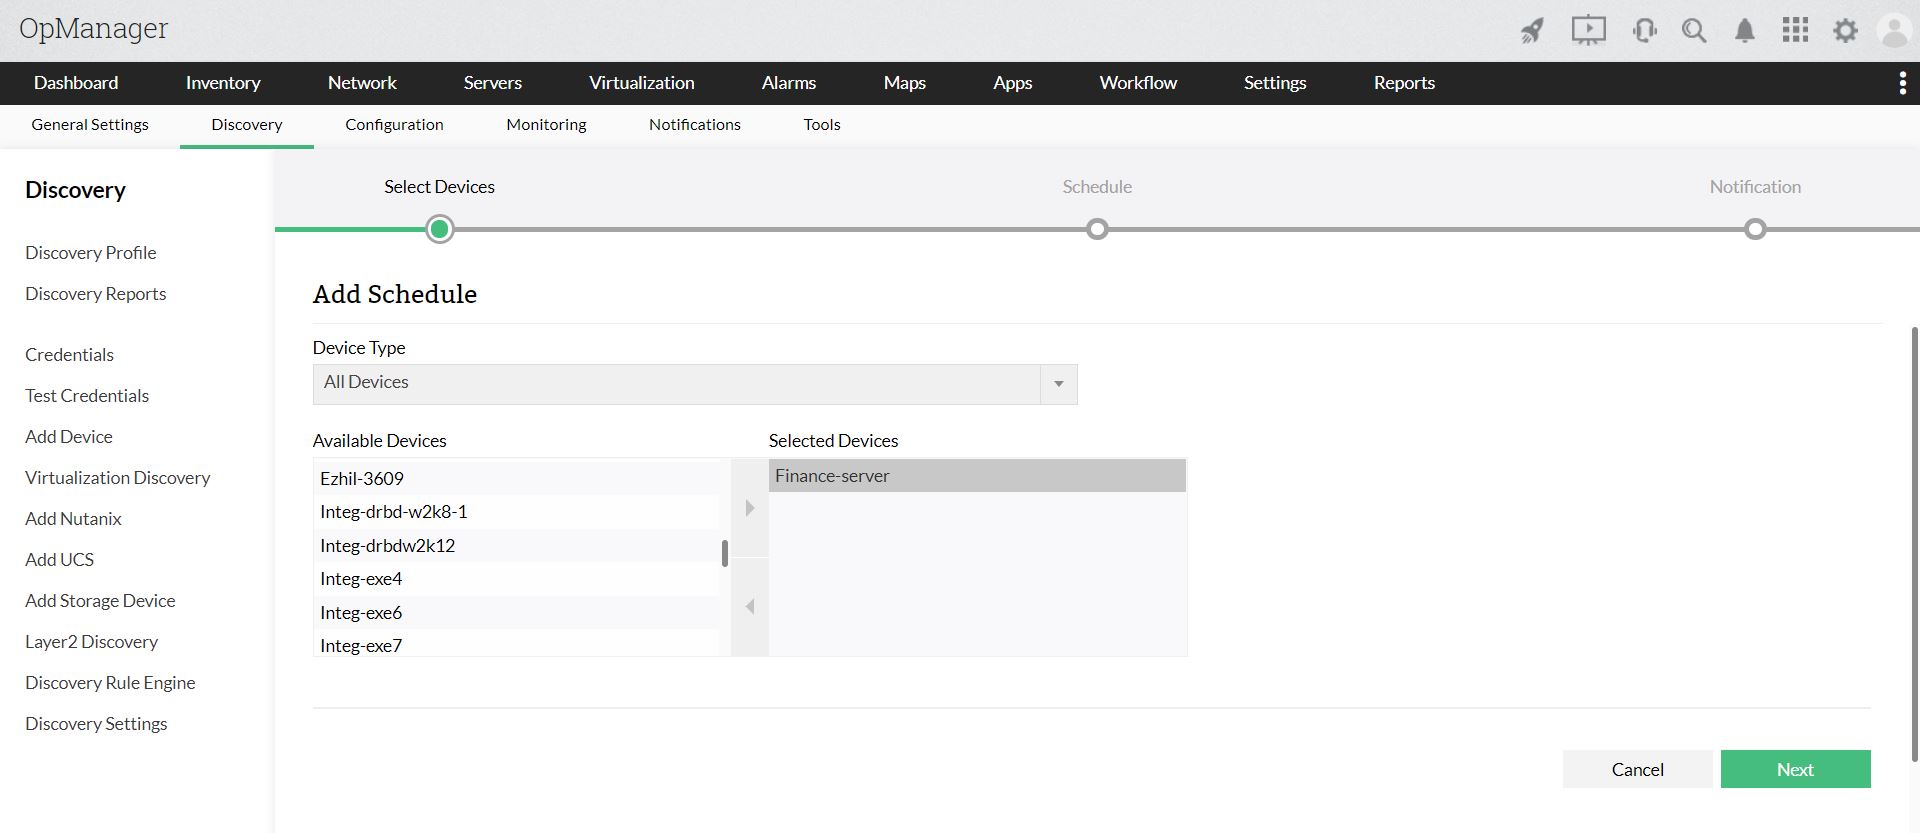Open the apps grid icon
The height and width of the screenshot is (833, 1920).
1795,31
